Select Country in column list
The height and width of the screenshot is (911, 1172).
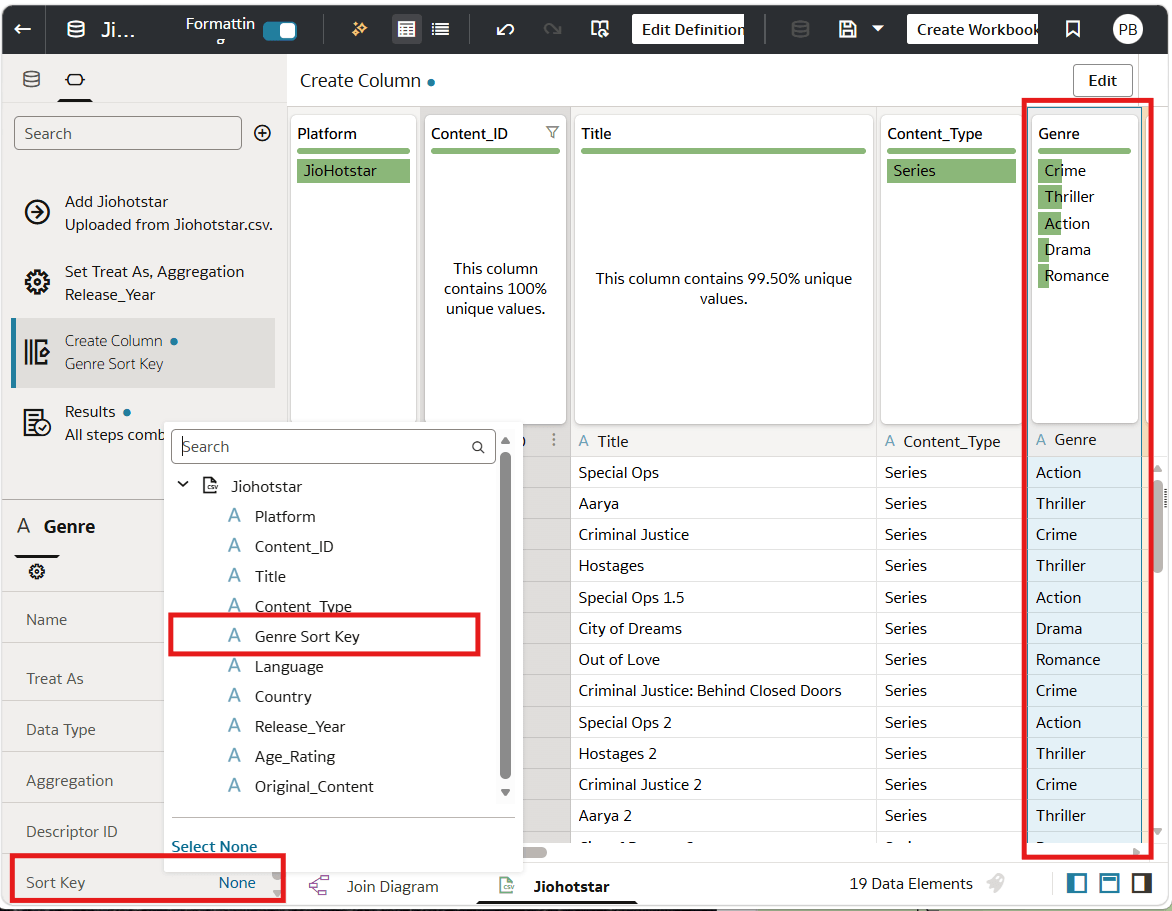(283, 697)
